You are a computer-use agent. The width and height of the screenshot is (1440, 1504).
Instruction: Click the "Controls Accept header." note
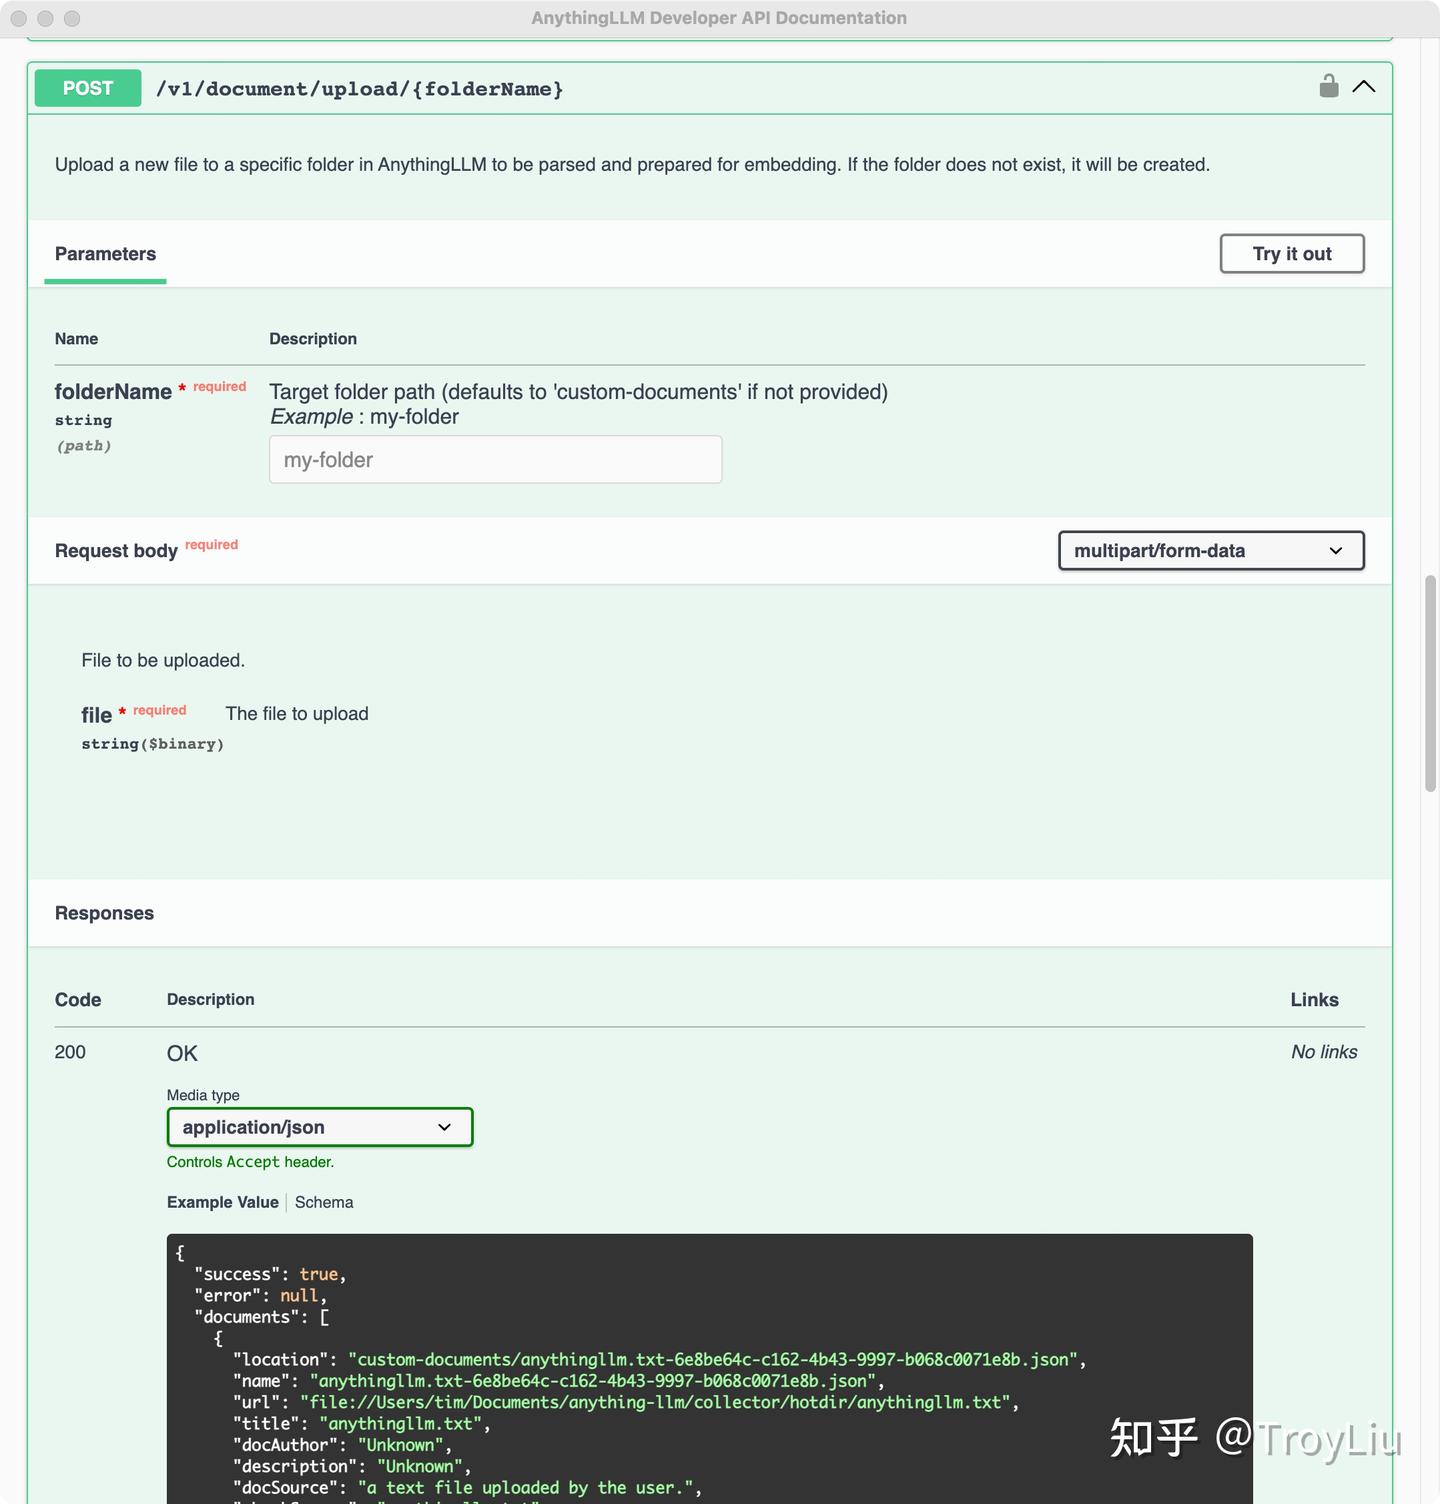pos(250,1162)
